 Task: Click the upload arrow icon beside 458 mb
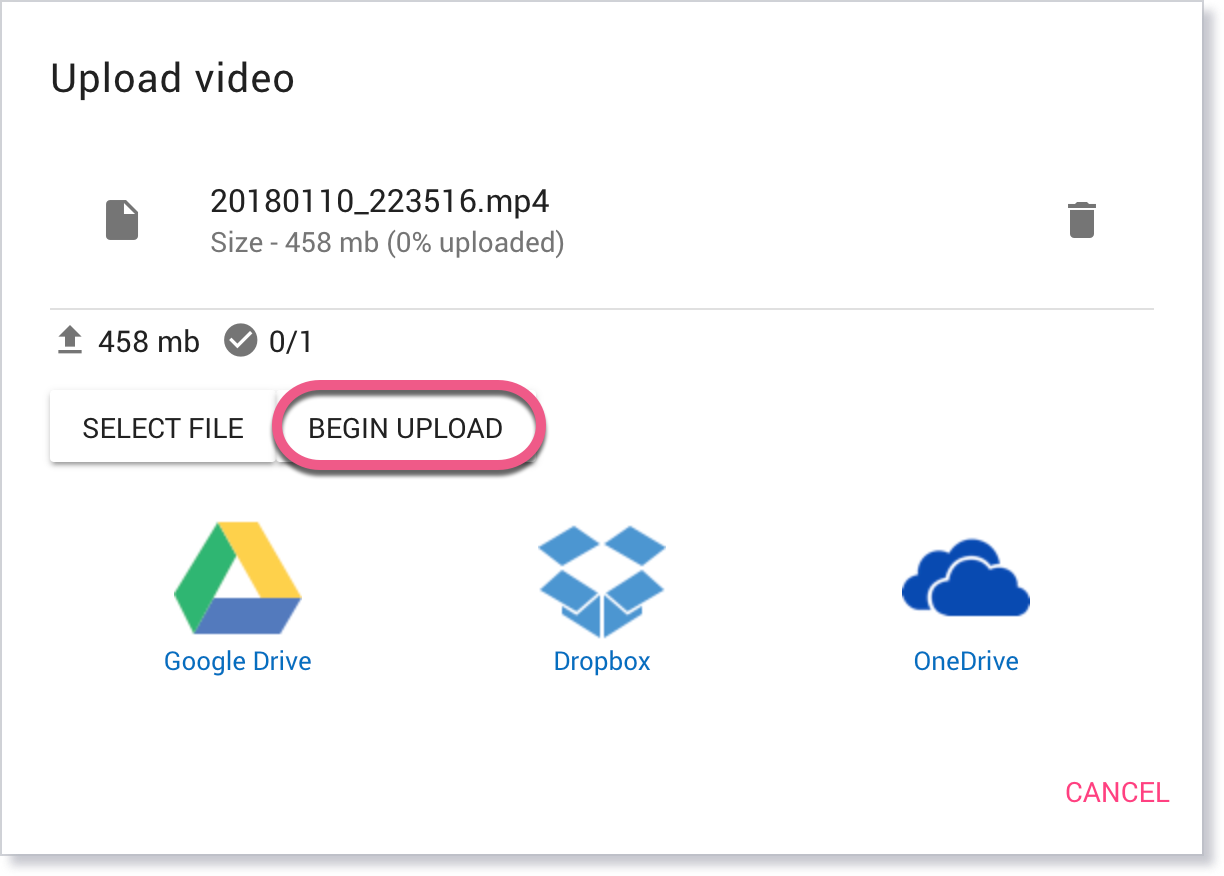coord(69,342)
